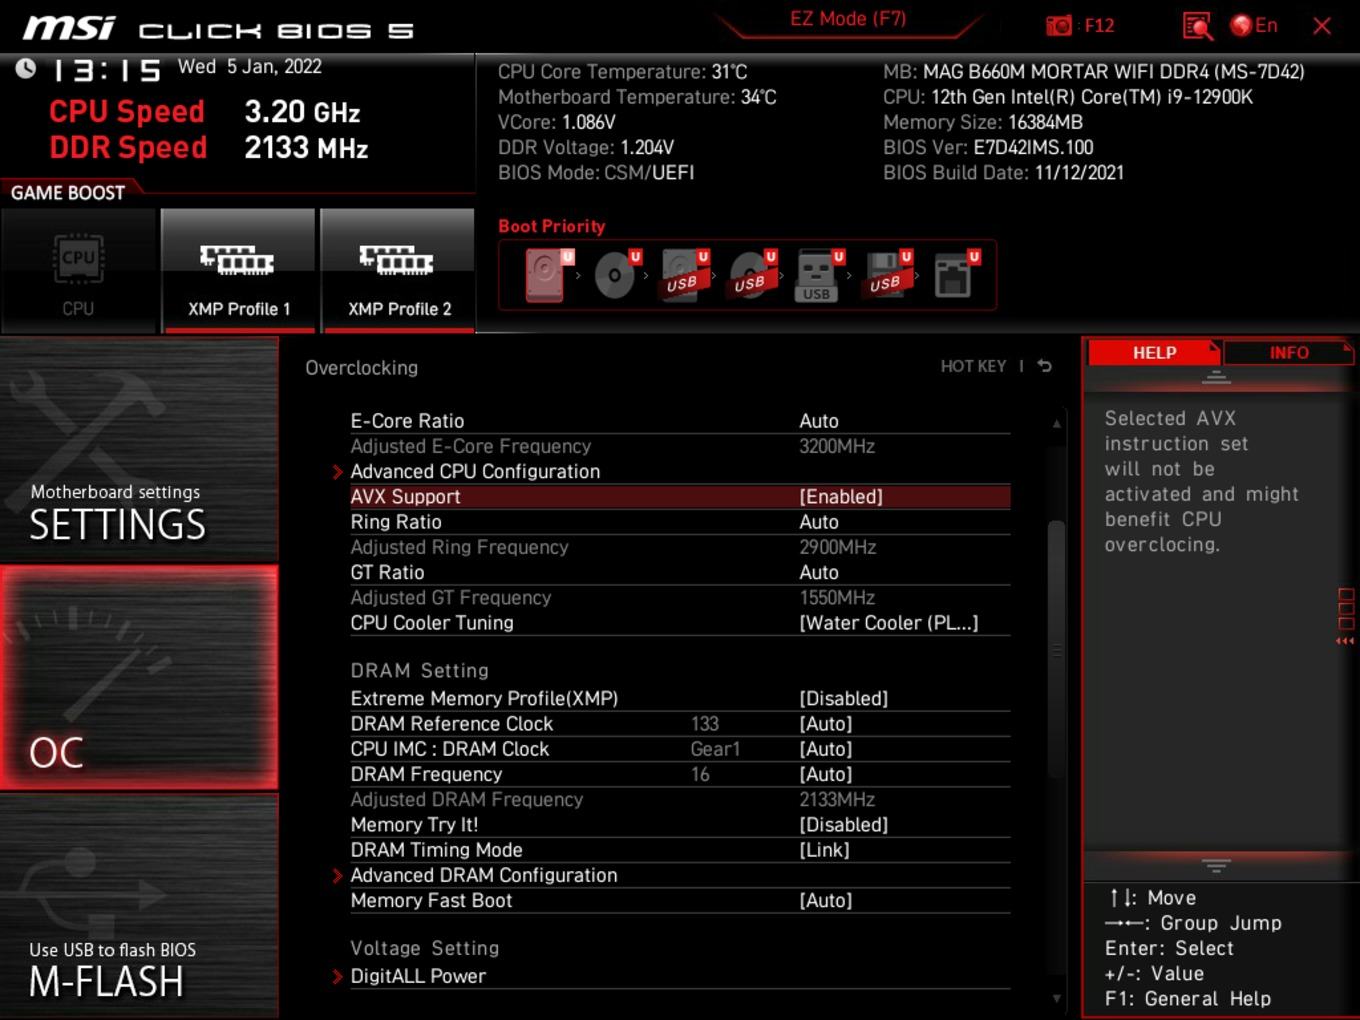The width and height of the screenshot is (1360, 1020).
Task: Choose the USB key boot device icon
Action: 819,276
